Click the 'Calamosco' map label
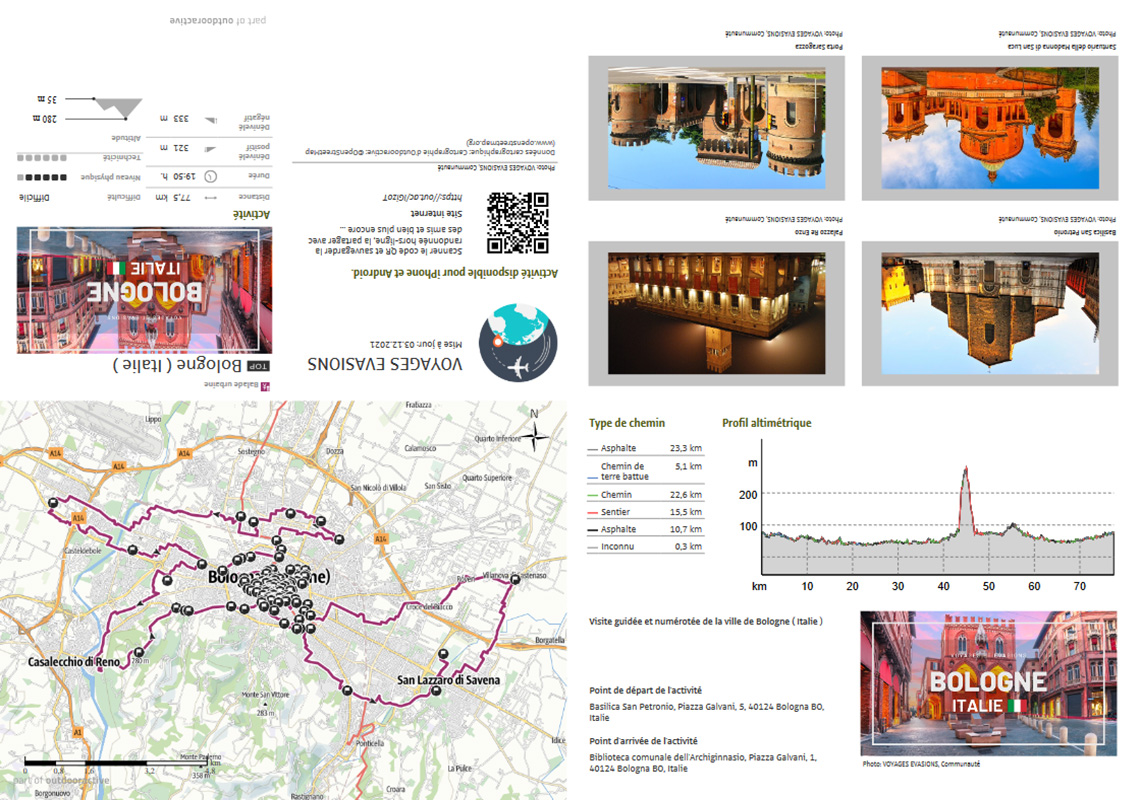This screenshot has width=1140, height=800. point(420,448)
